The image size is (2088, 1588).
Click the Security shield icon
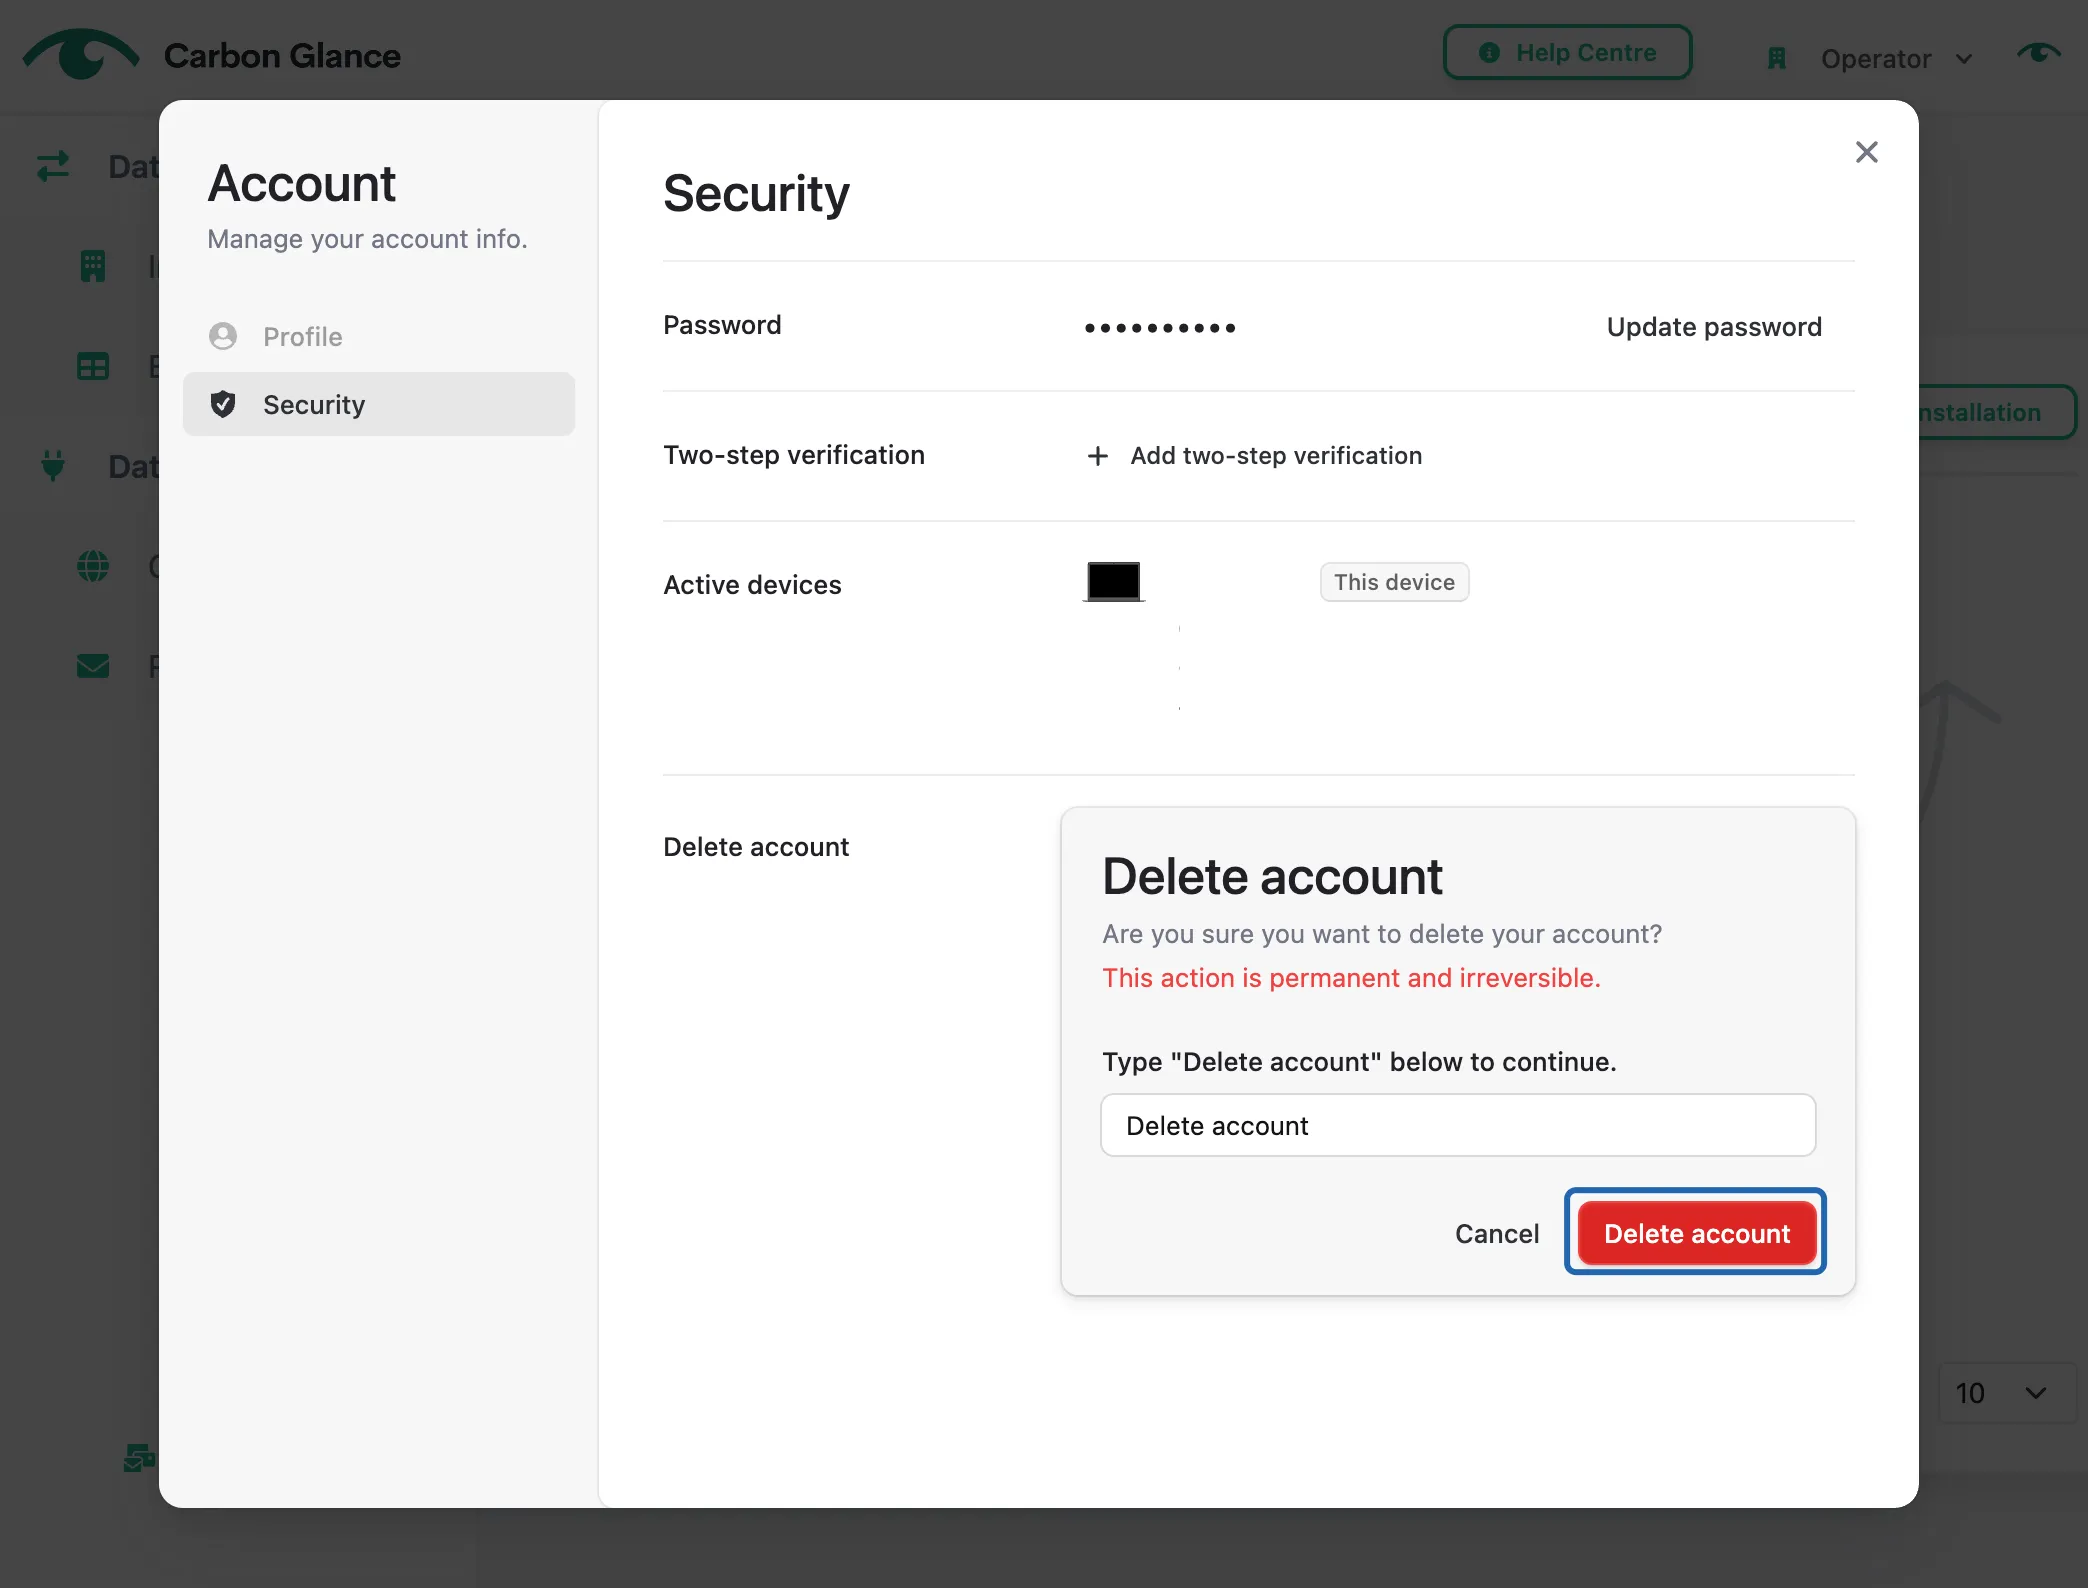[x=223, y=404]
